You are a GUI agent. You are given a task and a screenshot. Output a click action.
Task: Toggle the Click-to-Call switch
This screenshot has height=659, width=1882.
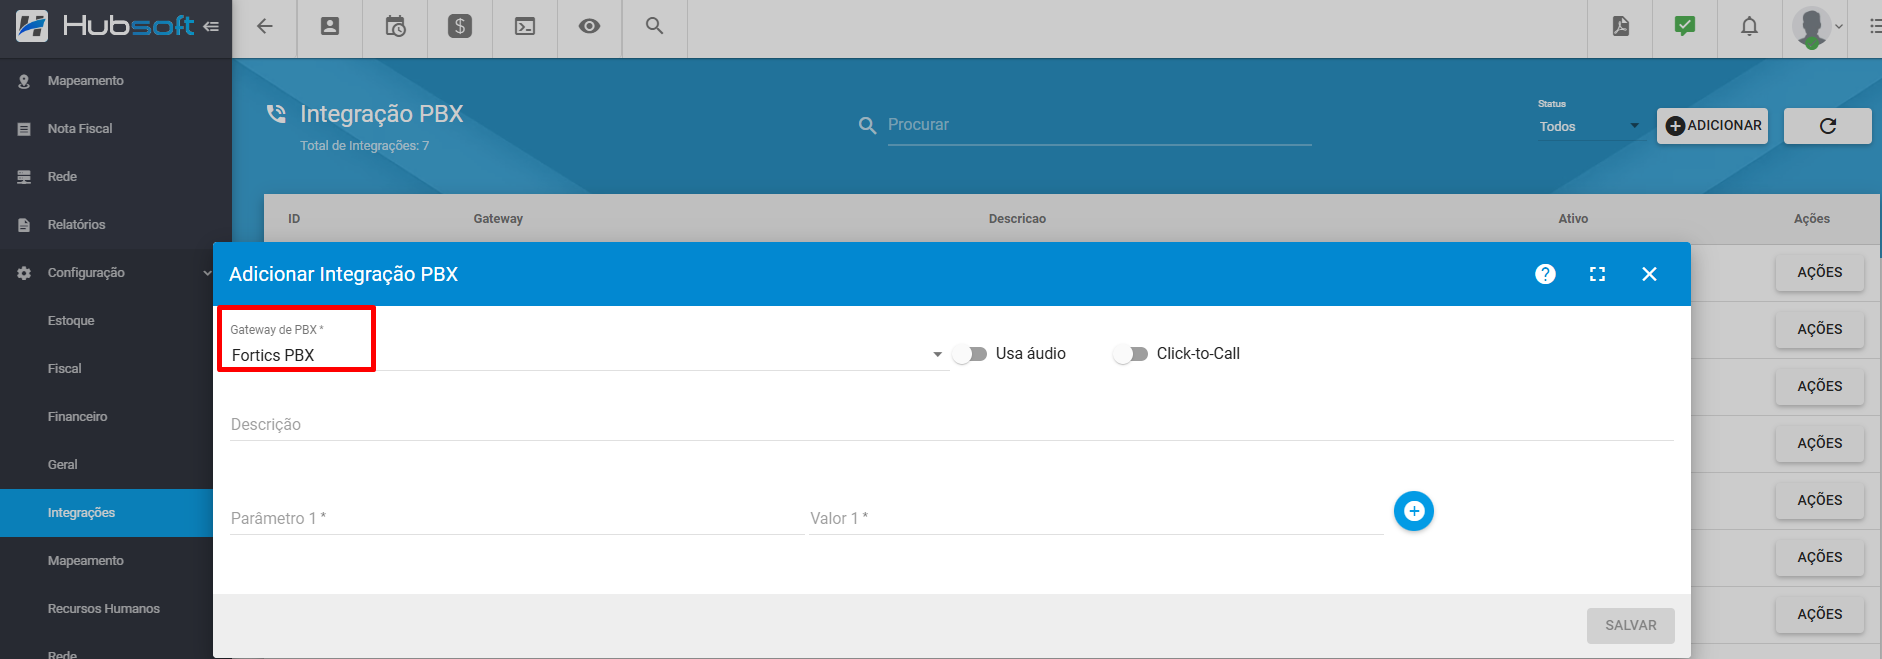1131,354
